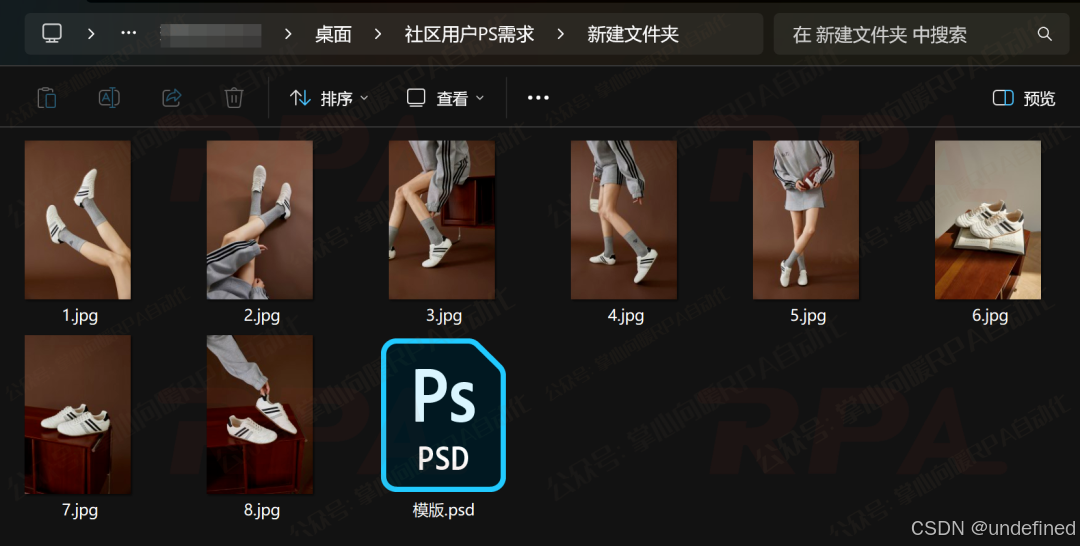Go to 社区用户PS需求 folder in breadcrumb

pos(469,34)
